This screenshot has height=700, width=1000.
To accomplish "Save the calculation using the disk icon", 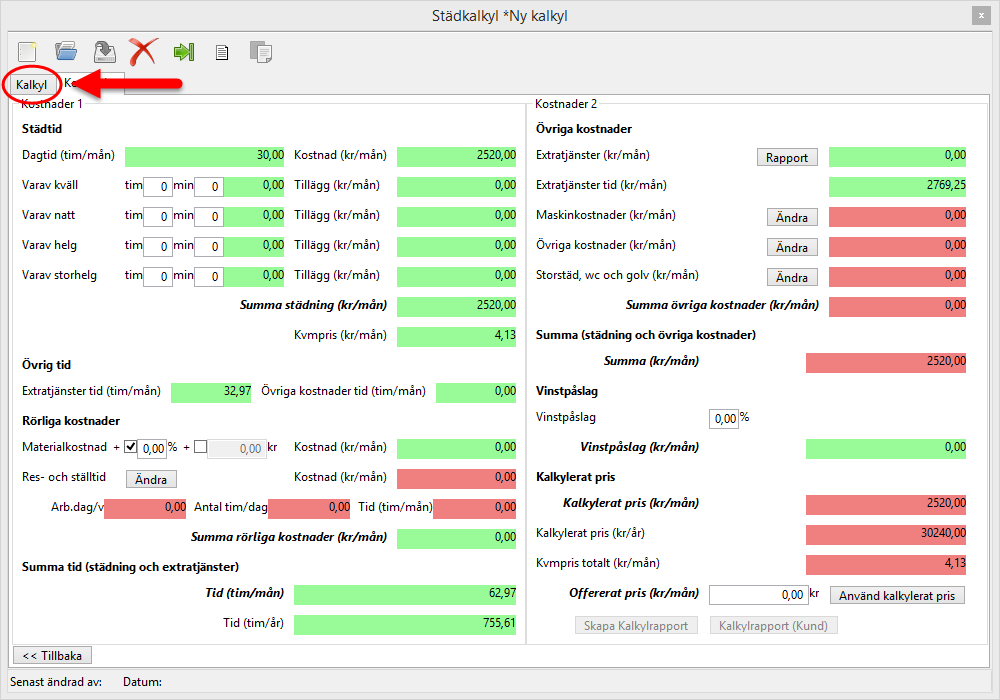I will tap(104, 51).
